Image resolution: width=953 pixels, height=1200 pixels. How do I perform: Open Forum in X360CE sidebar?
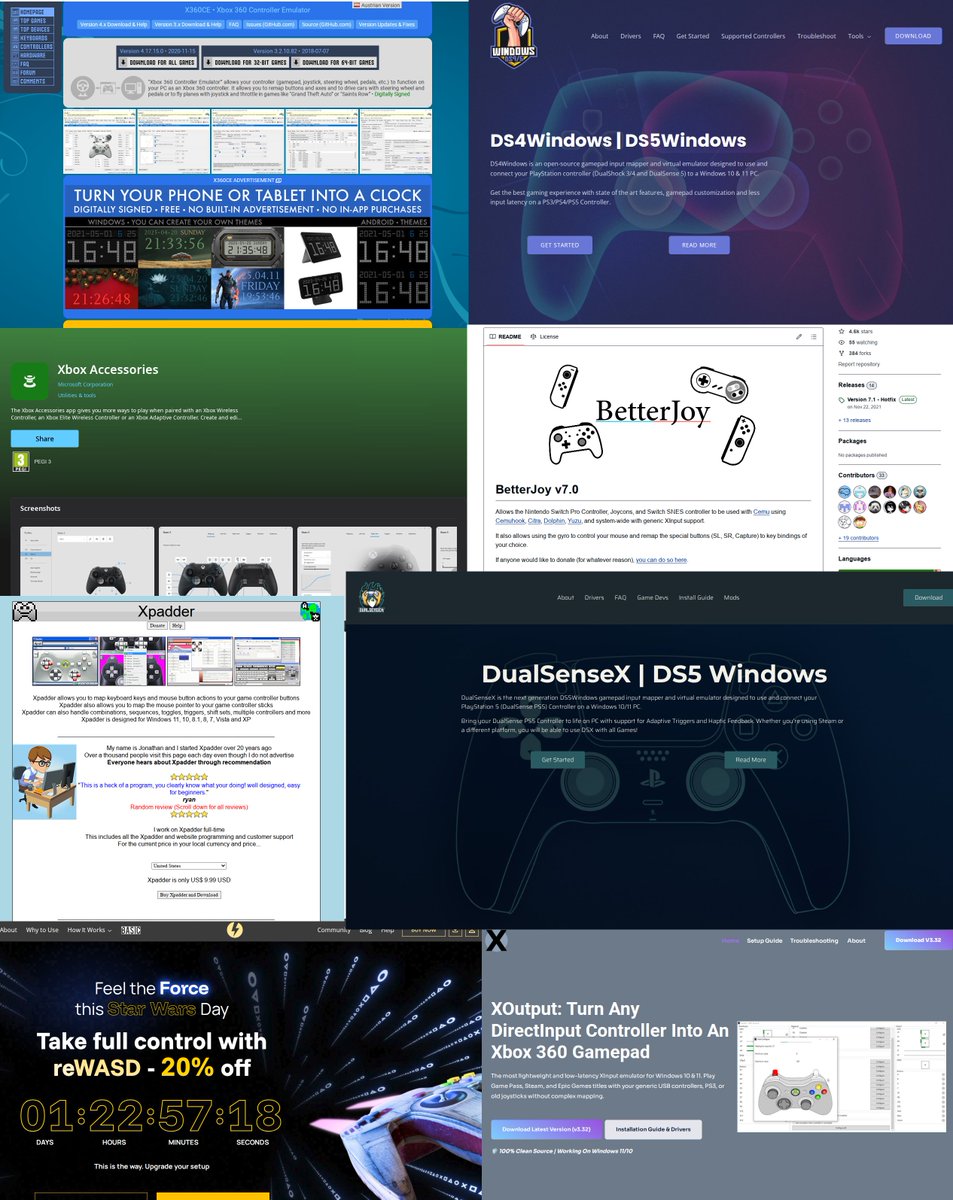(30, 72)
